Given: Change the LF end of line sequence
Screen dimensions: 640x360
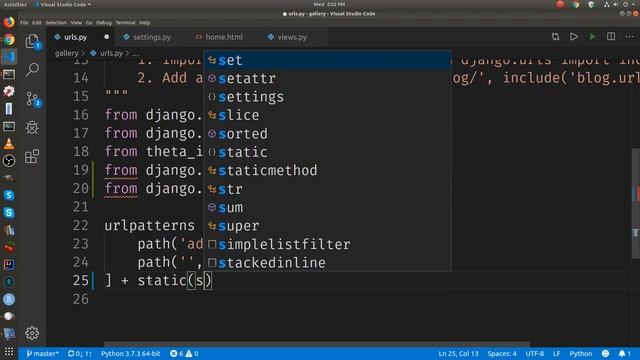Looking at the screenshot, I should click(x=556, y=353).
